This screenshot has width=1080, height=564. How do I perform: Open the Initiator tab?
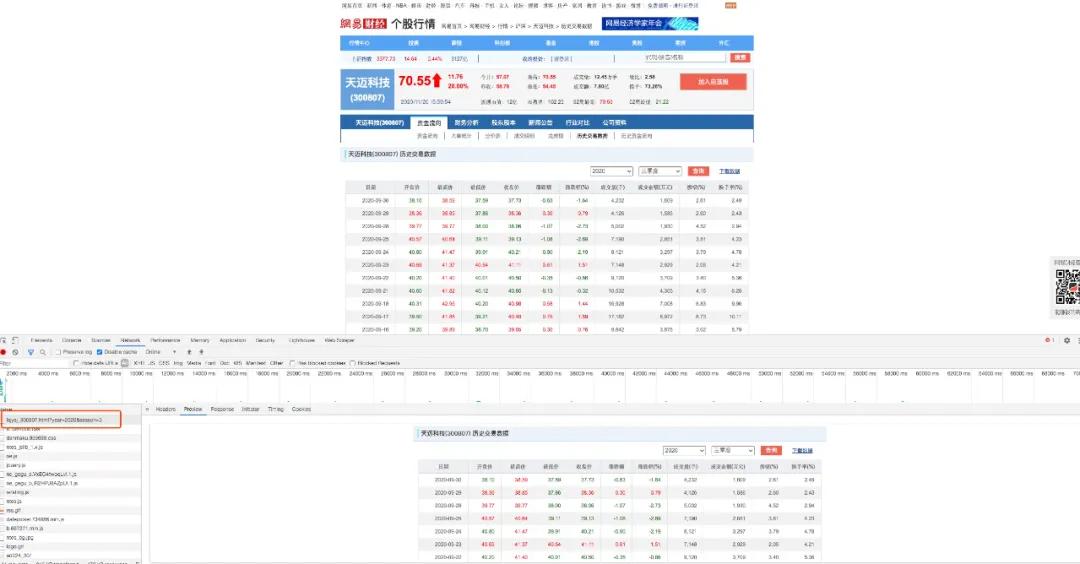point(251,409)
